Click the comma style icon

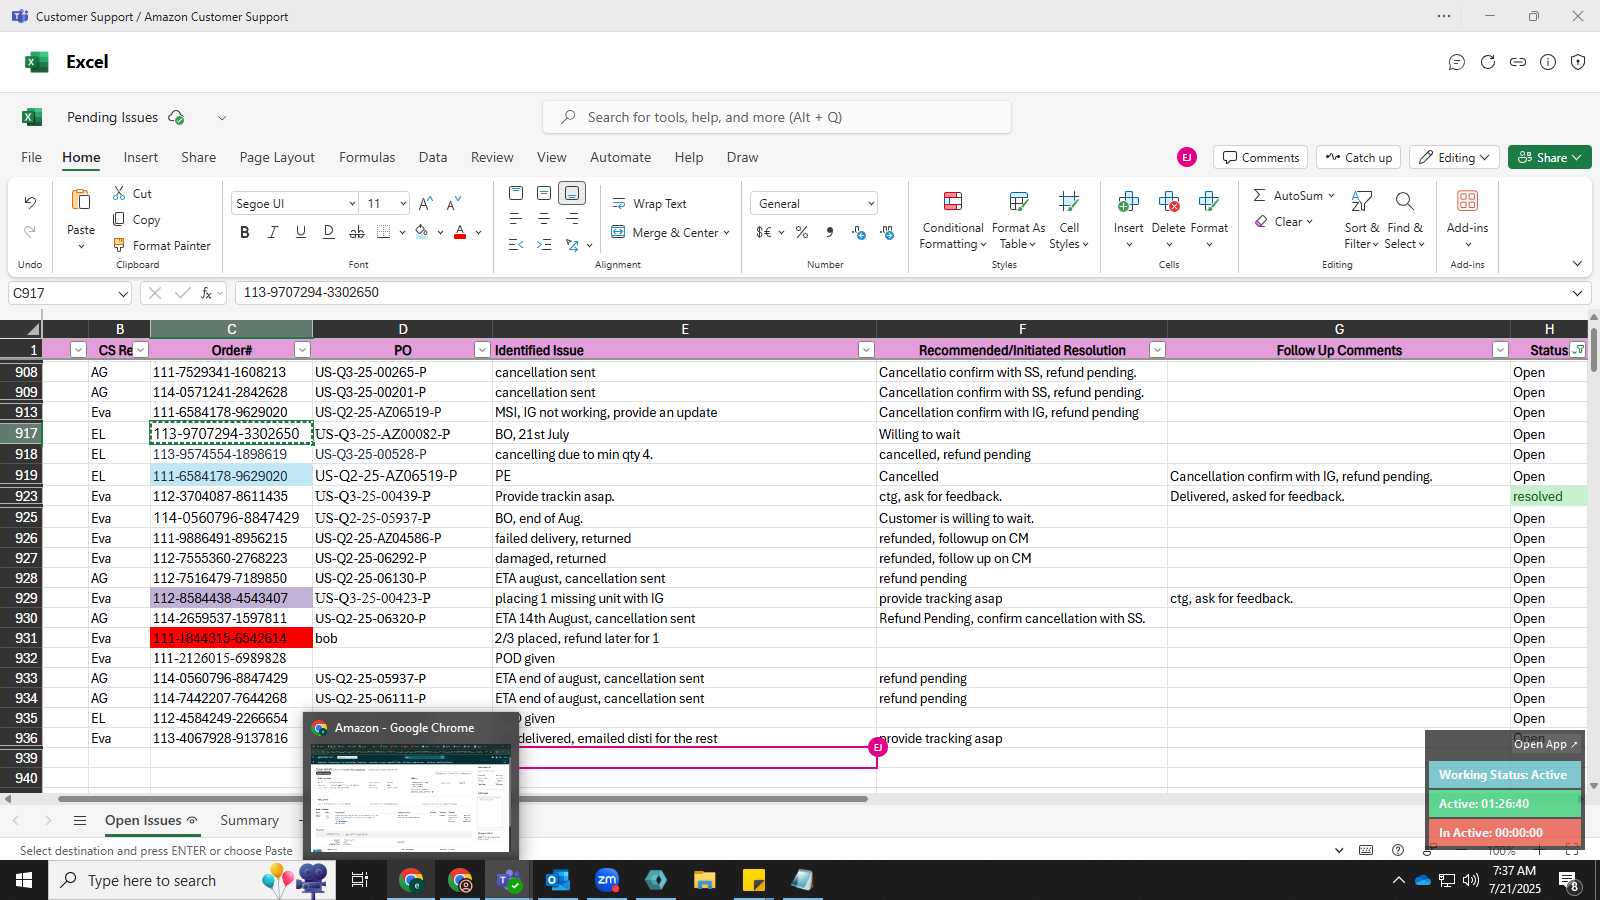point(830,232)
